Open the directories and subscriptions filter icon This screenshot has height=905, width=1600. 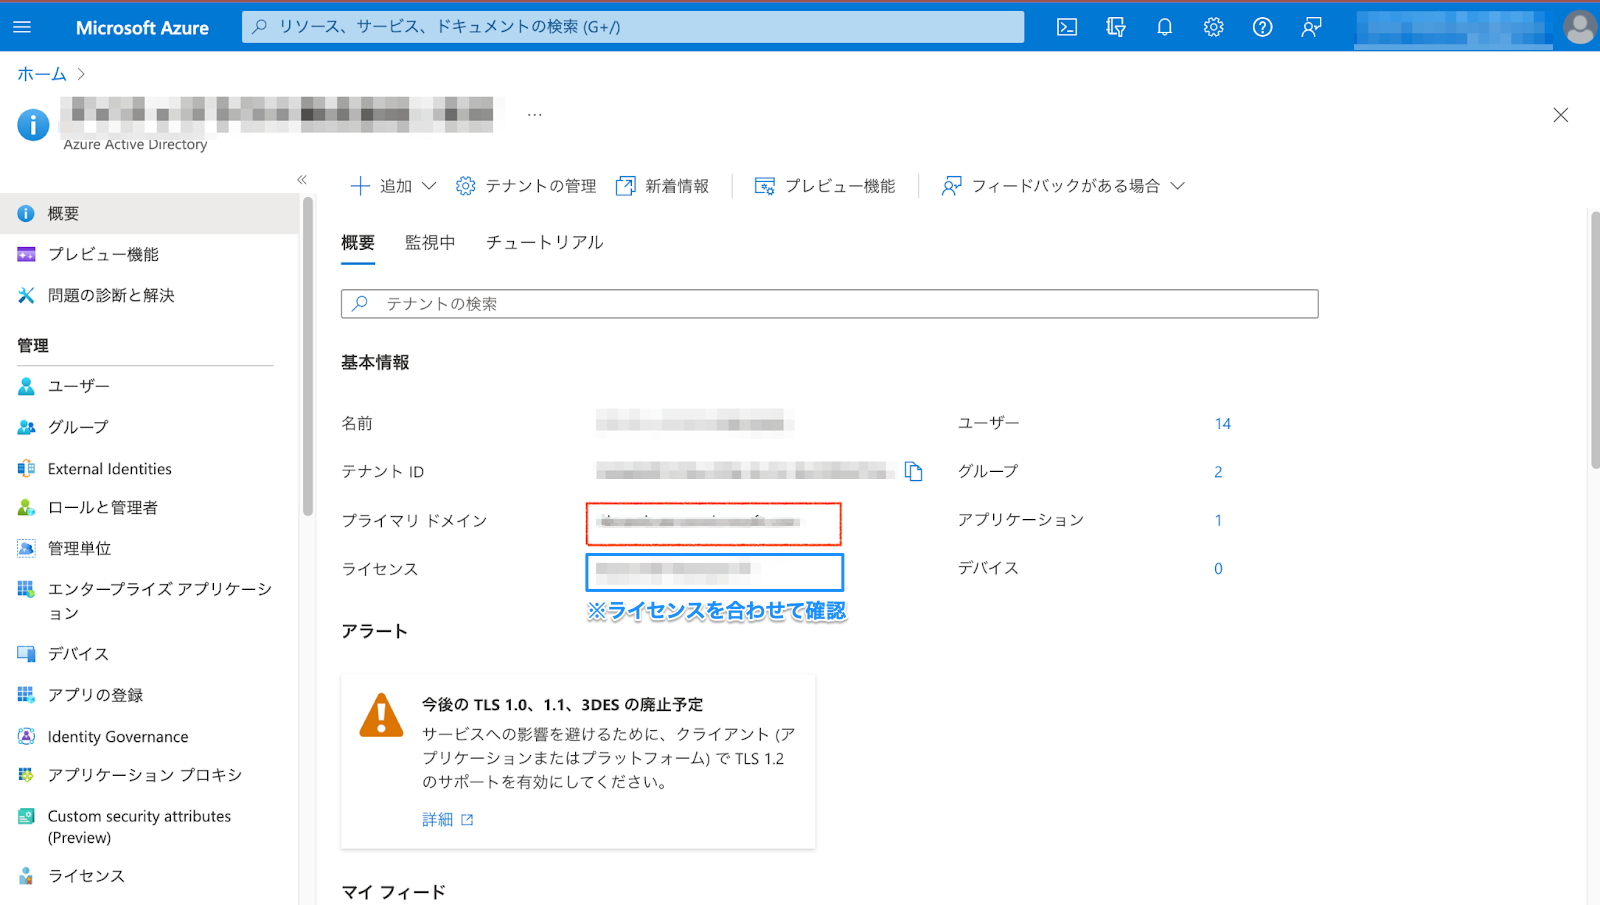click(1116, 27)
